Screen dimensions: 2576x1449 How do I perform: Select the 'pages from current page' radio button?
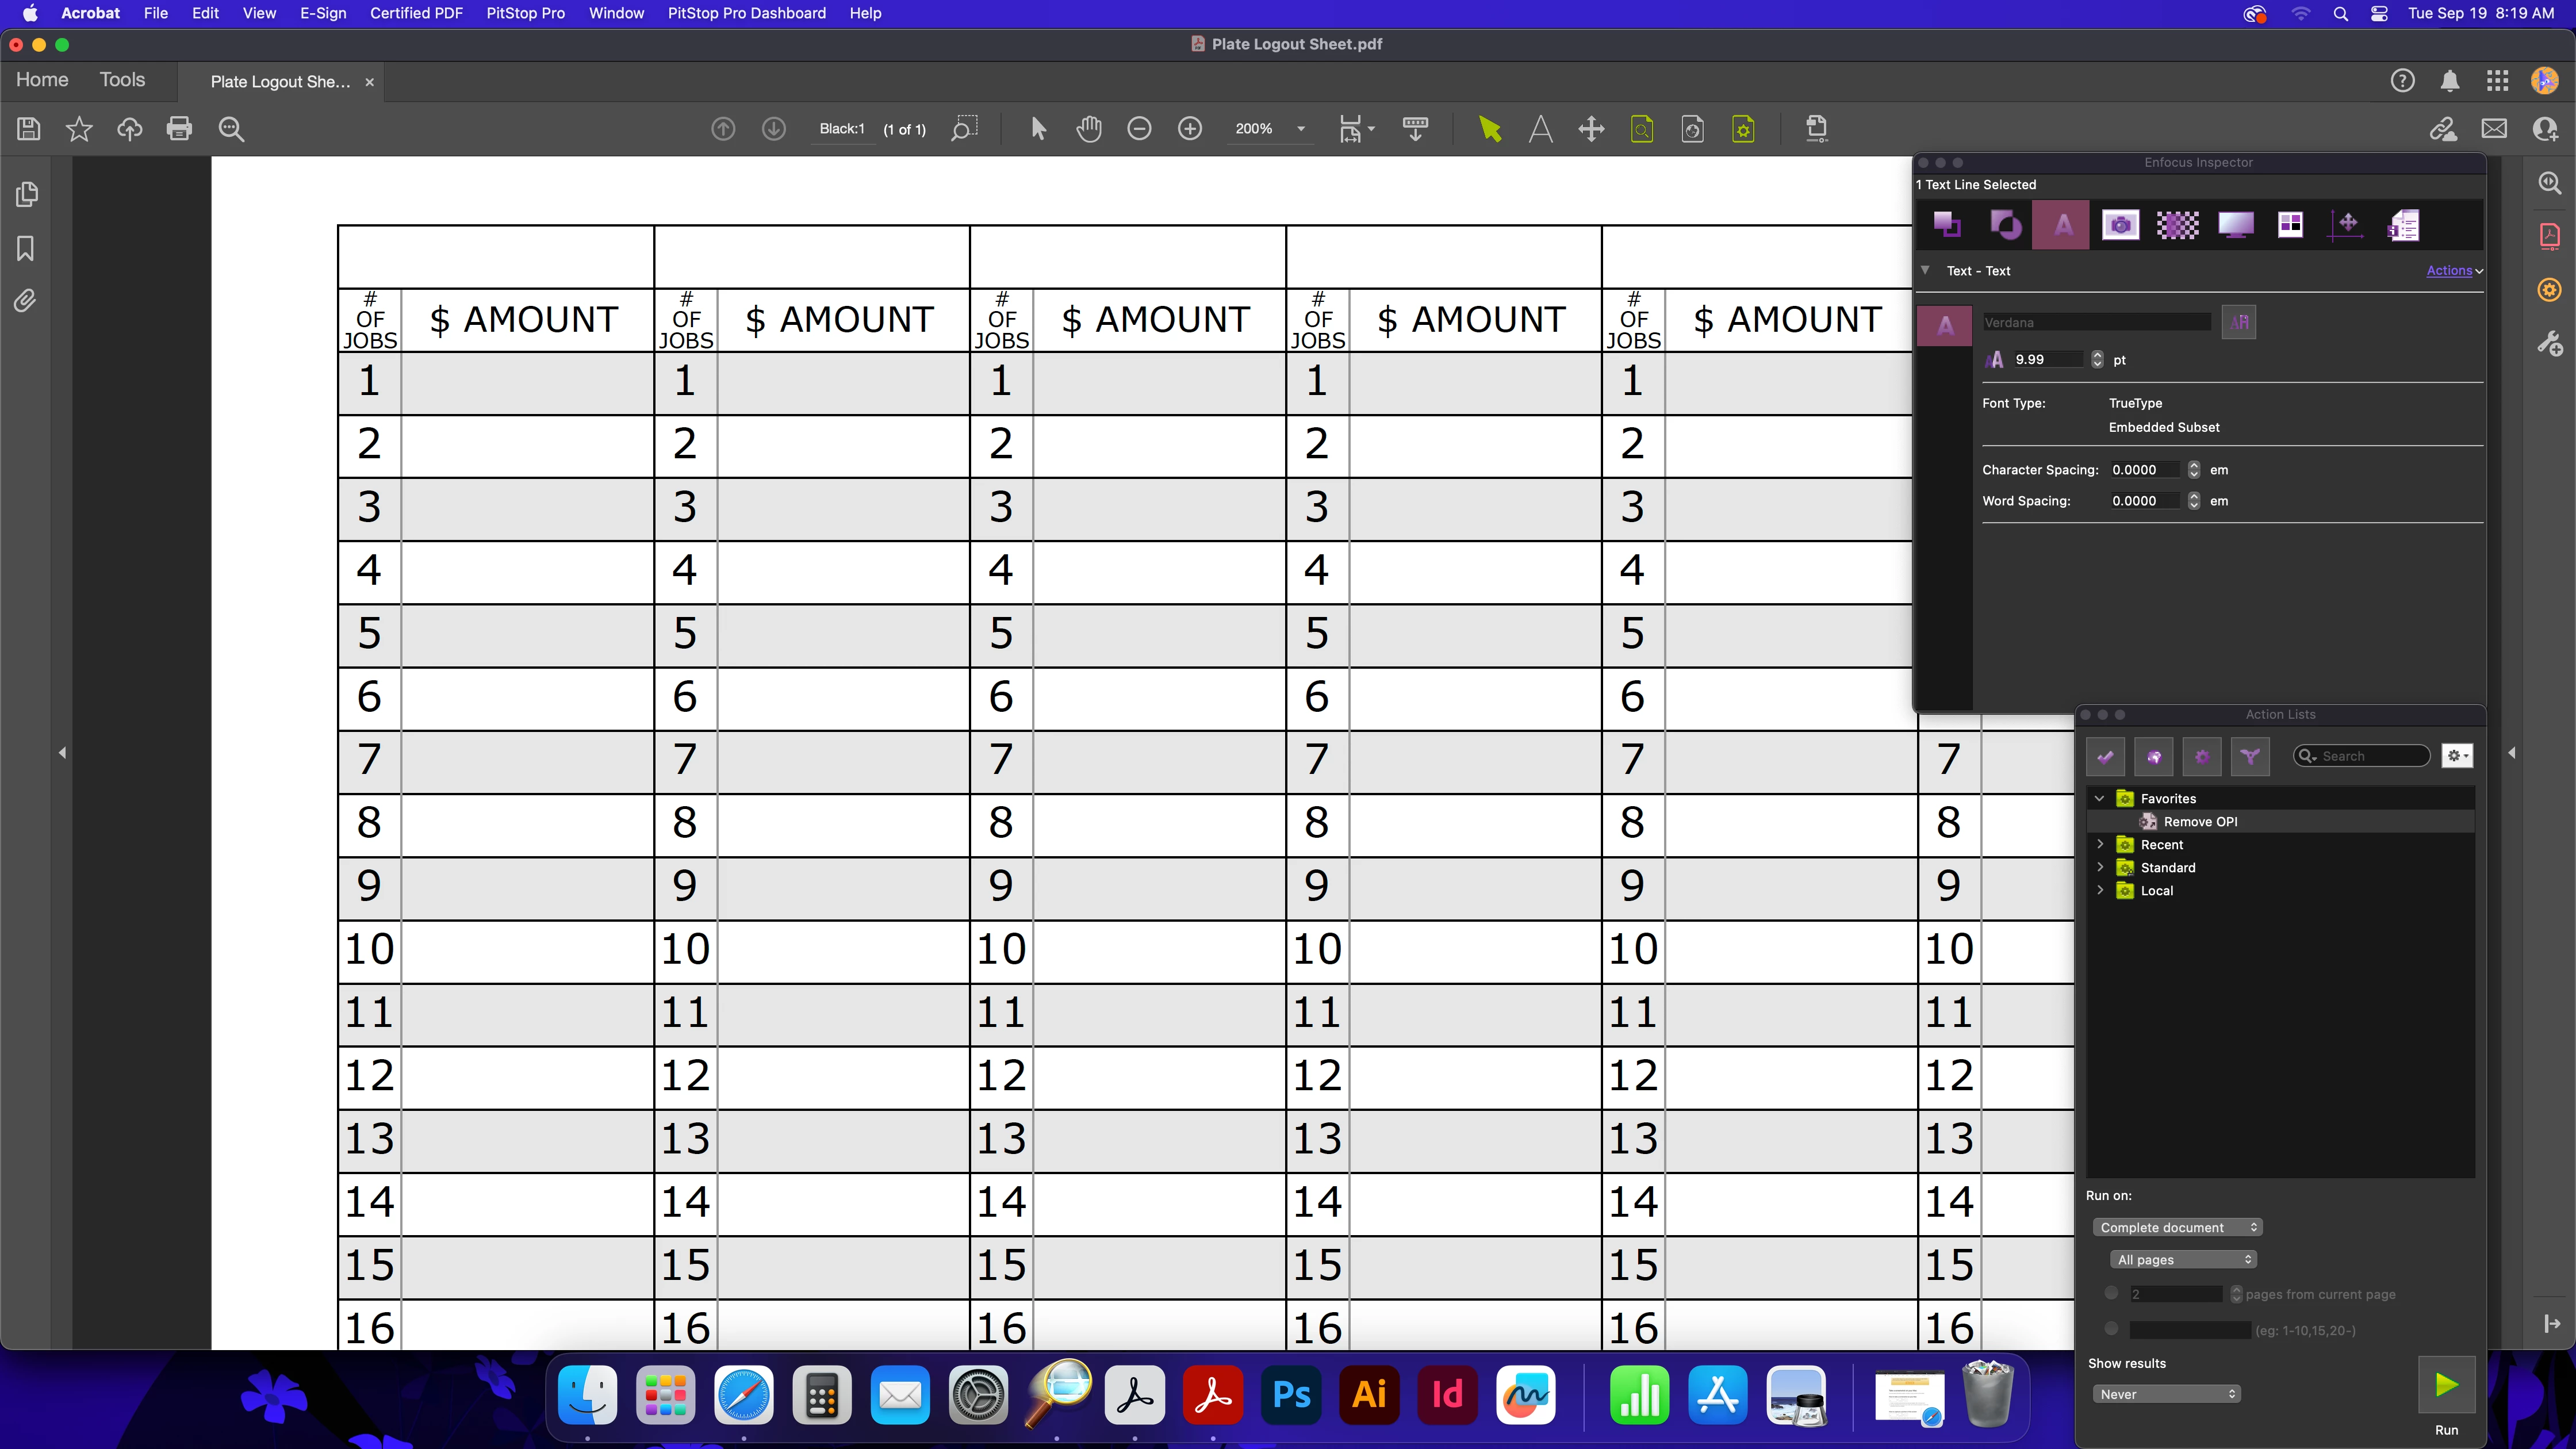coord(2111,1293)
